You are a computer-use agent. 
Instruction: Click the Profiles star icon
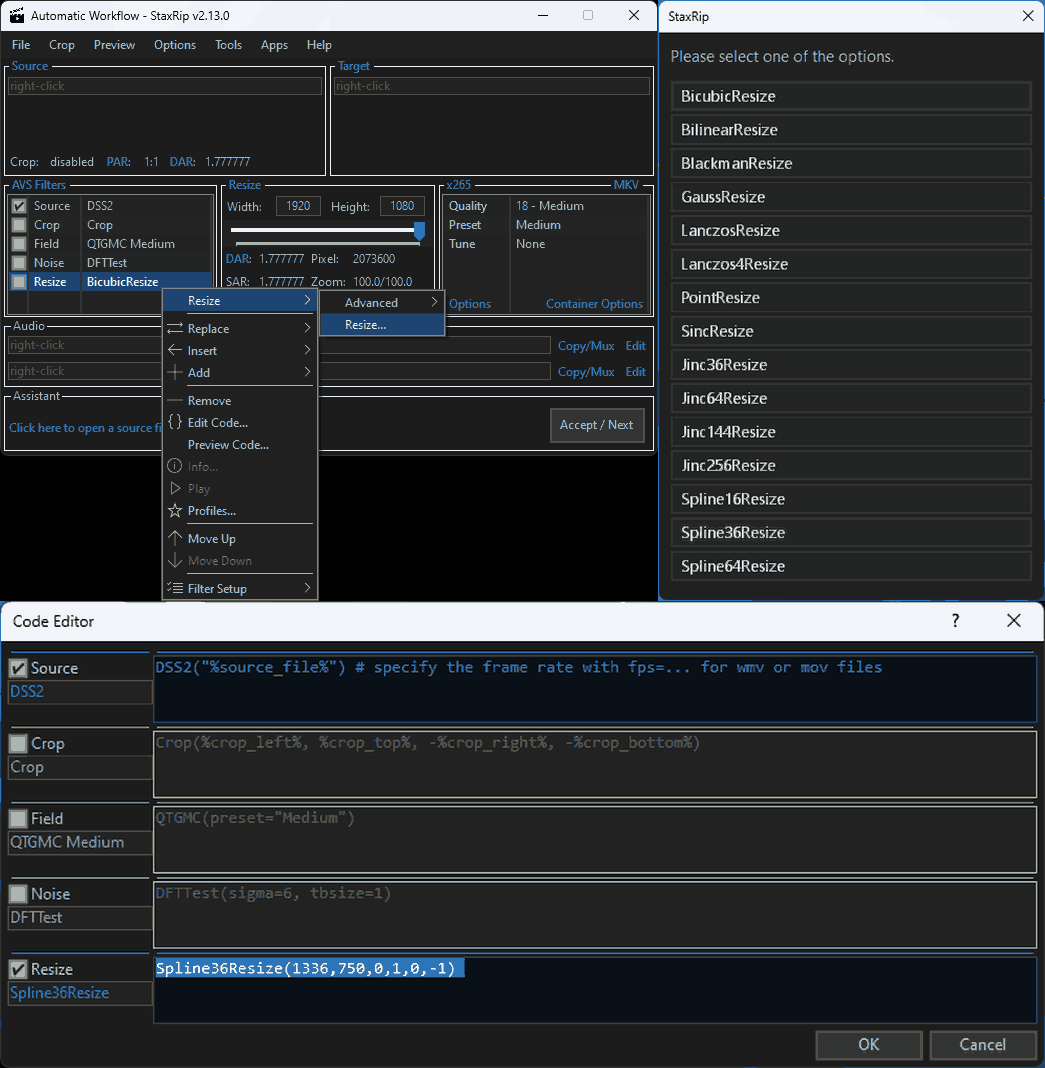(175, 510)
